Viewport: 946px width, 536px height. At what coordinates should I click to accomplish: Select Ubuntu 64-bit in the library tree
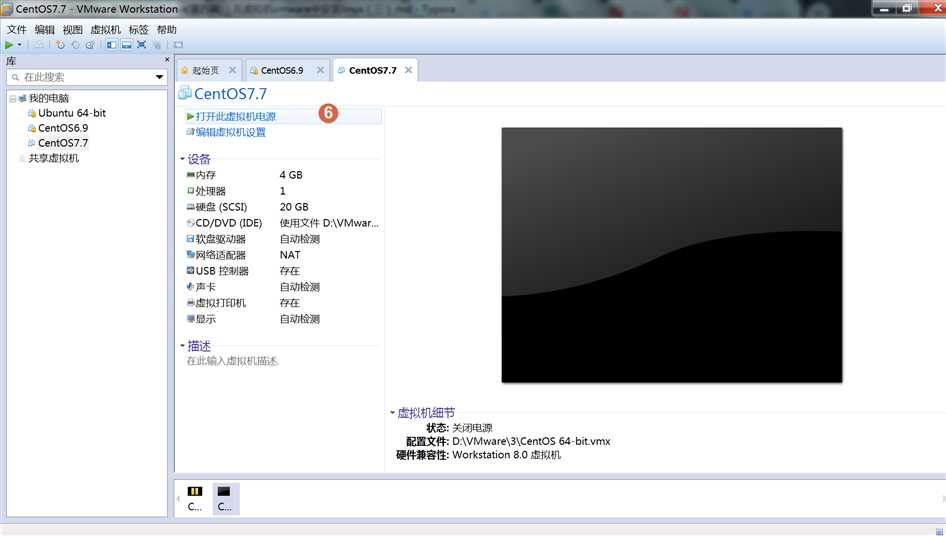(x=72, y=113)
